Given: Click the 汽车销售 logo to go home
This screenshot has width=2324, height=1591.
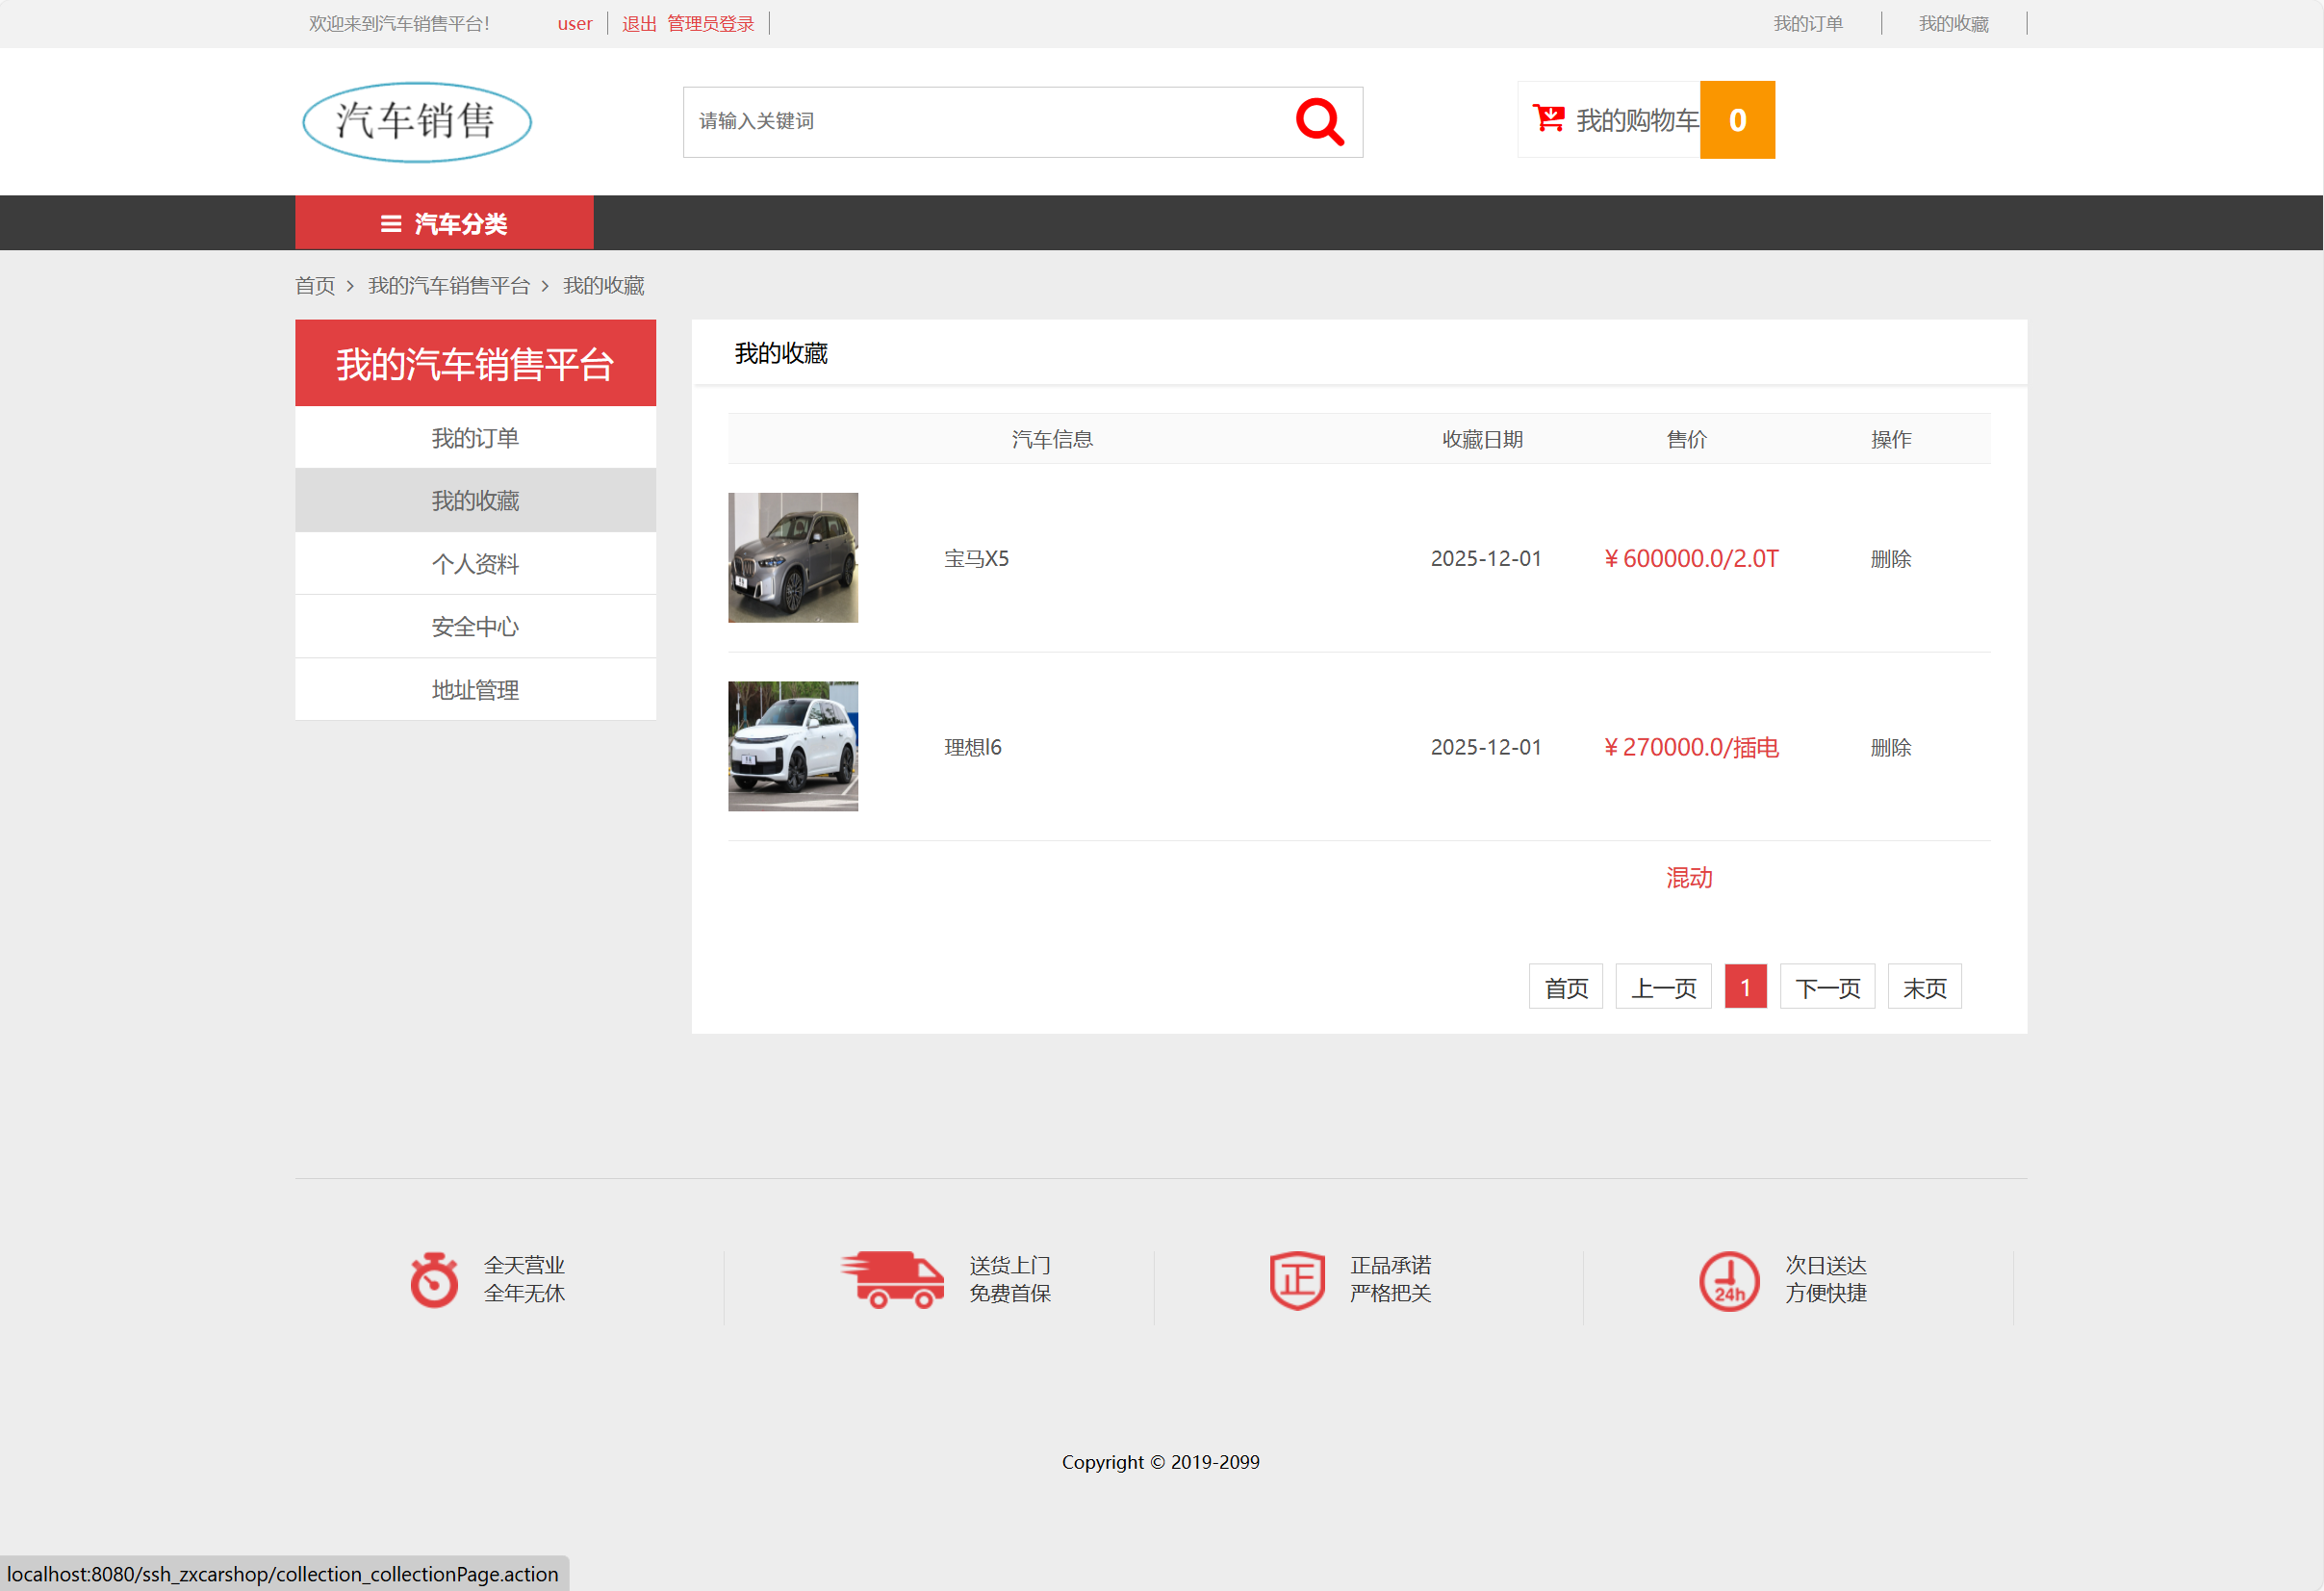Looking at the screenshot, I should [x=416, y=121].
